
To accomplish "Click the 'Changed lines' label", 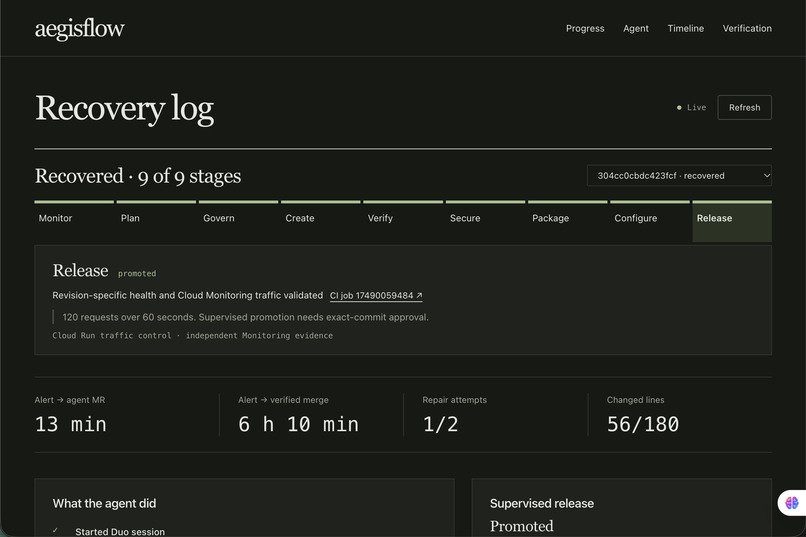I will coord(635,400).
